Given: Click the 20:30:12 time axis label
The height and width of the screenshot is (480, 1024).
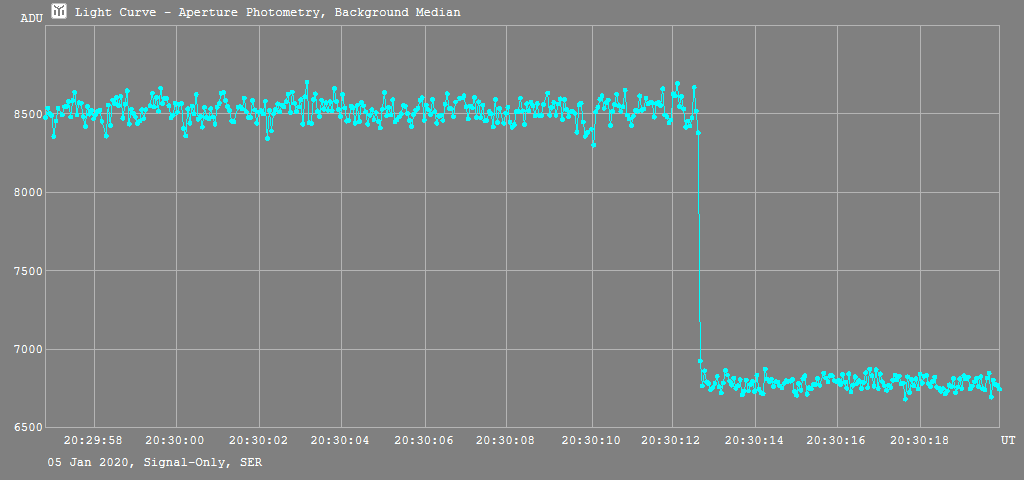Looking at the screenshot, I should tap(672, 439).
